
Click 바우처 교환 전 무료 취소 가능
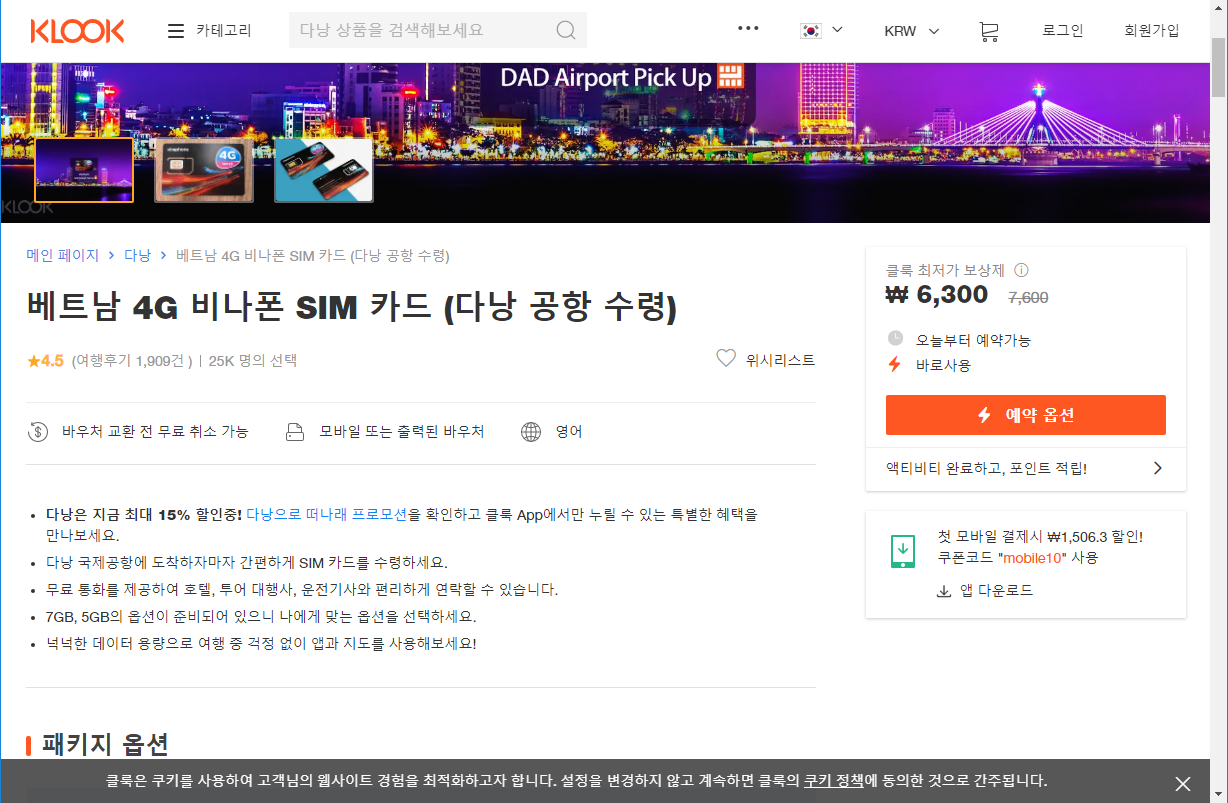[x=155, y=432]
